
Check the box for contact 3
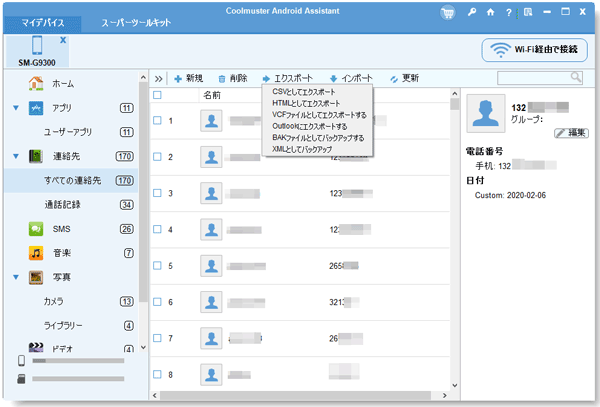tap(157, 193)
